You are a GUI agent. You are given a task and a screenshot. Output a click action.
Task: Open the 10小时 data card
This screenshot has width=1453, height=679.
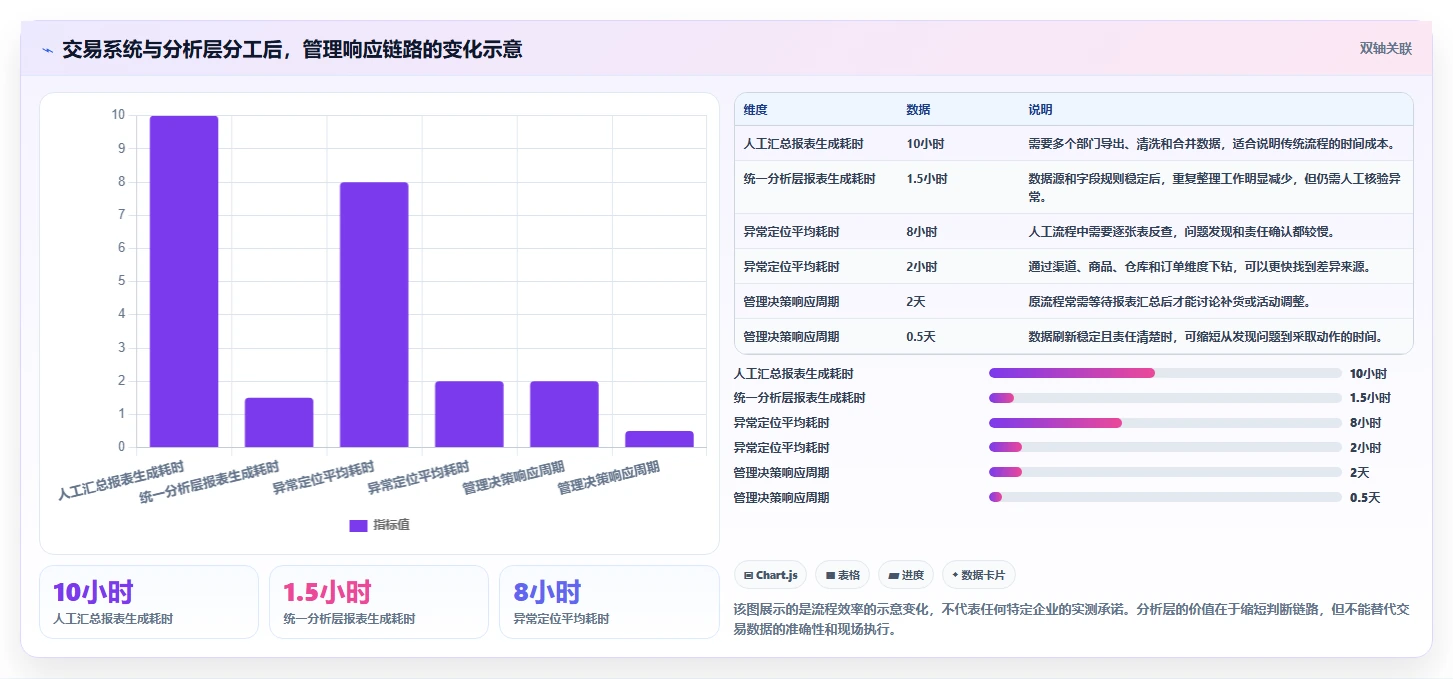pos(149,602)
